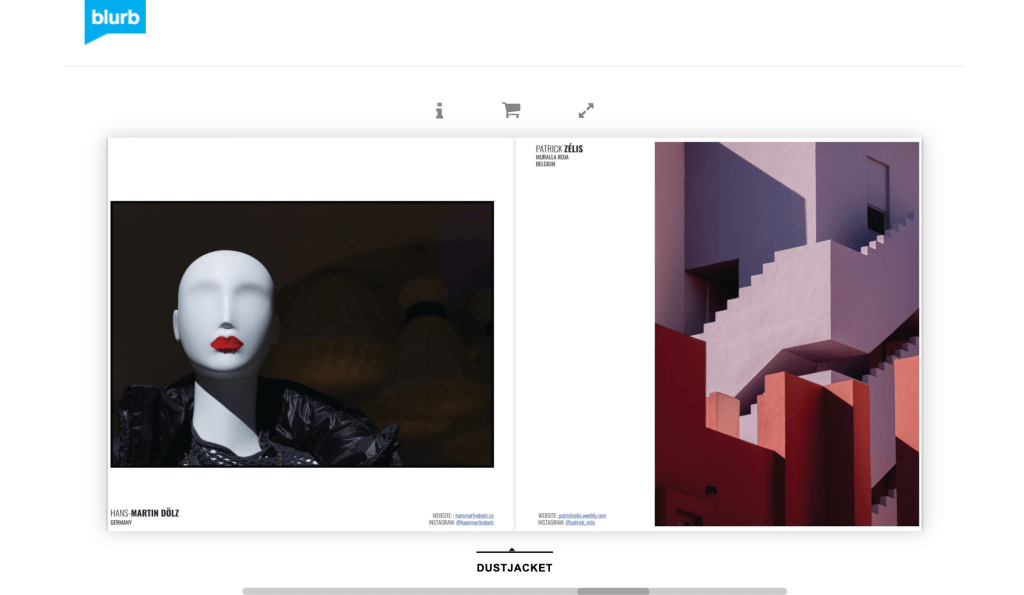
Task: Click the shopping cart icon
Action: point(511,111)
